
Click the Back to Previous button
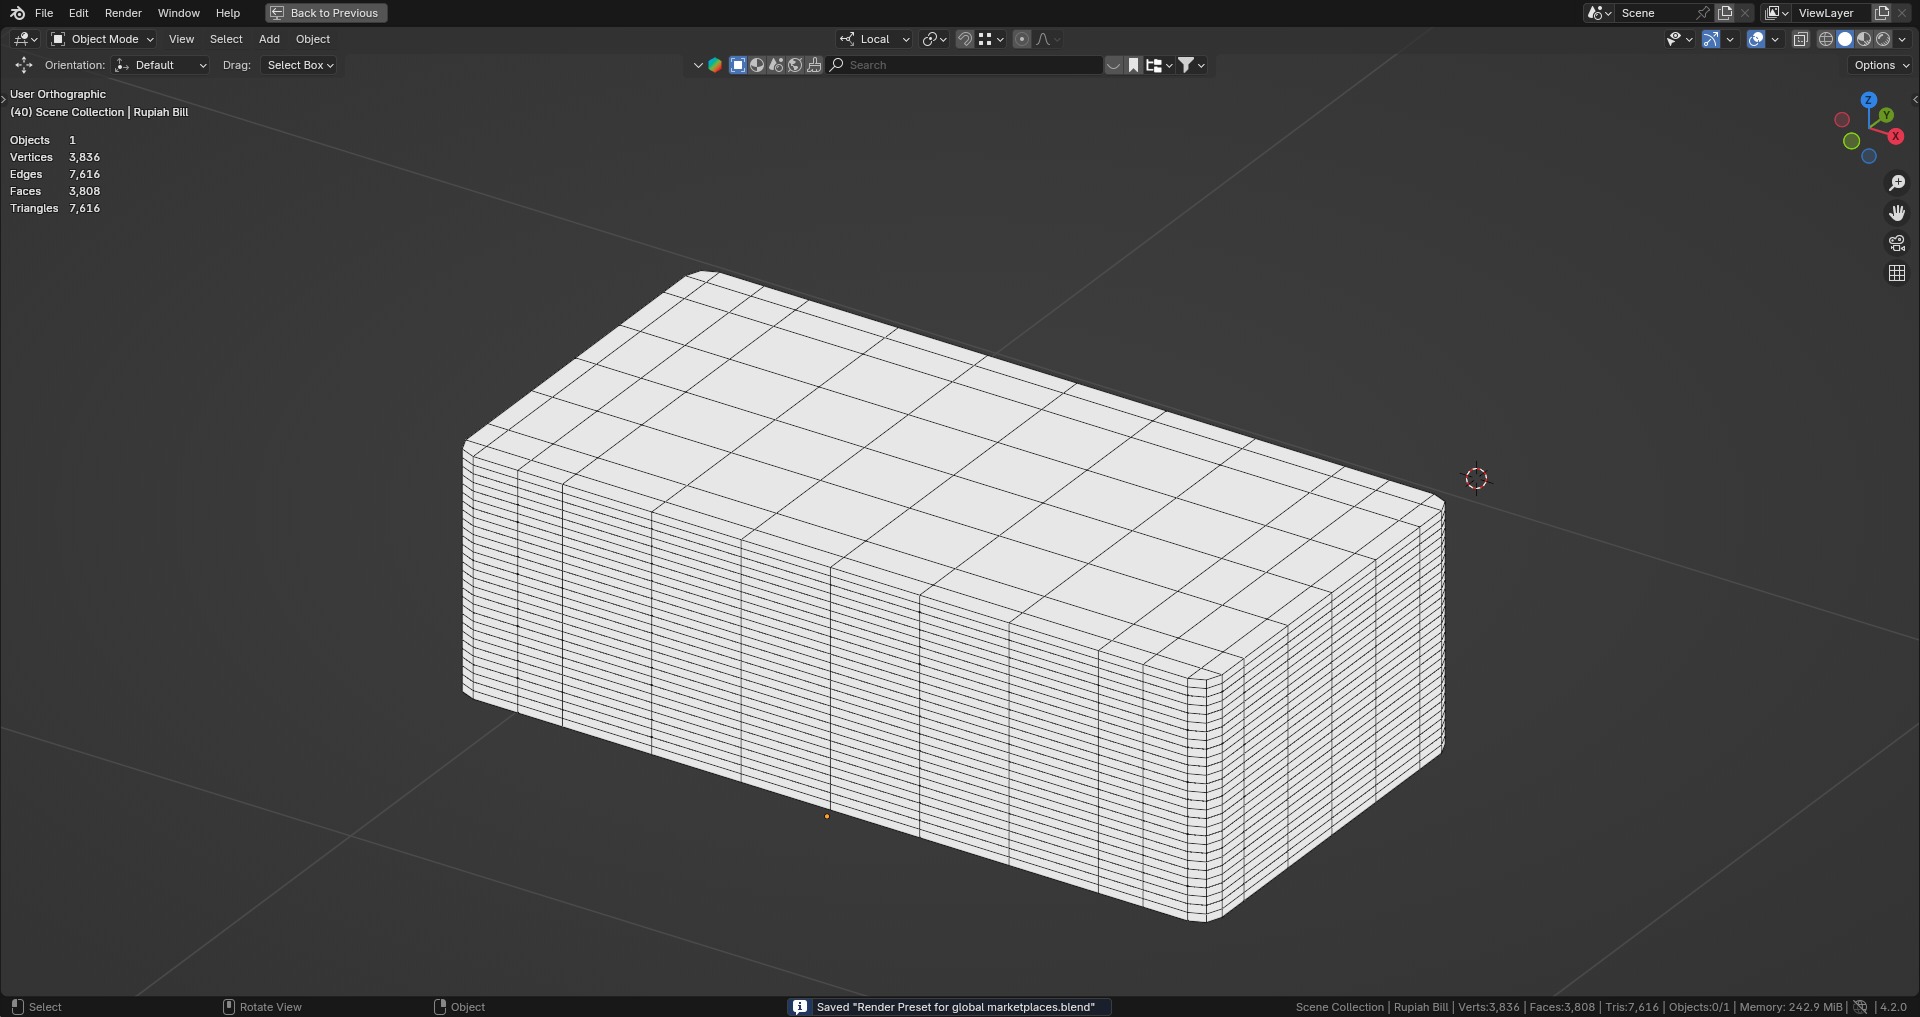326,13
